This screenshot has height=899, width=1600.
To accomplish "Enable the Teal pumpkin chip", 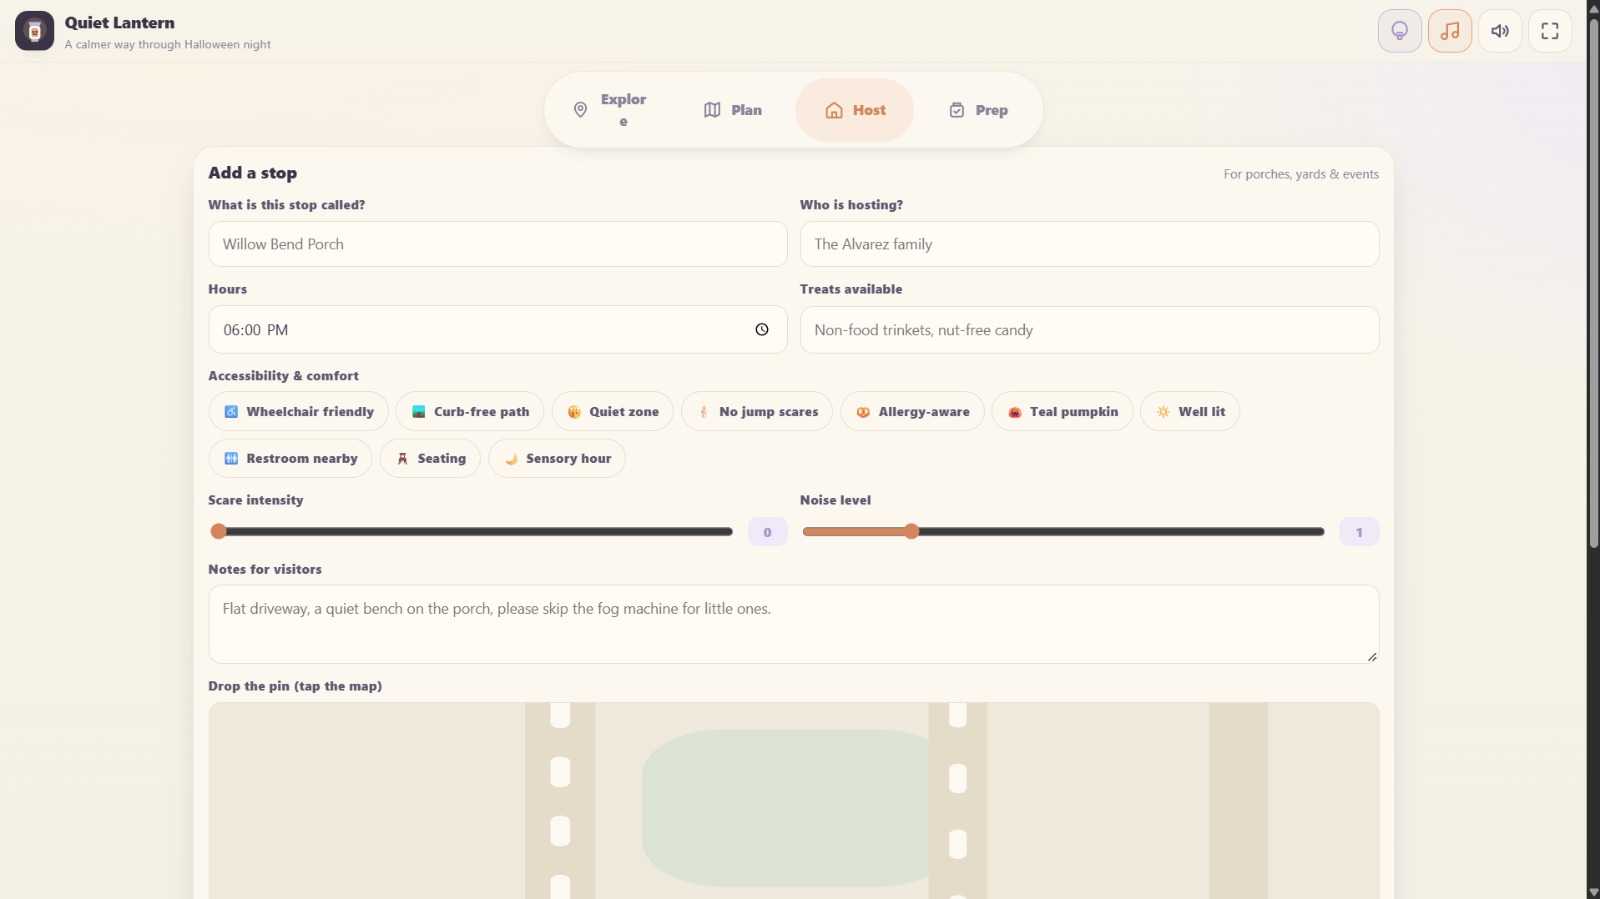I will 1062,411.
